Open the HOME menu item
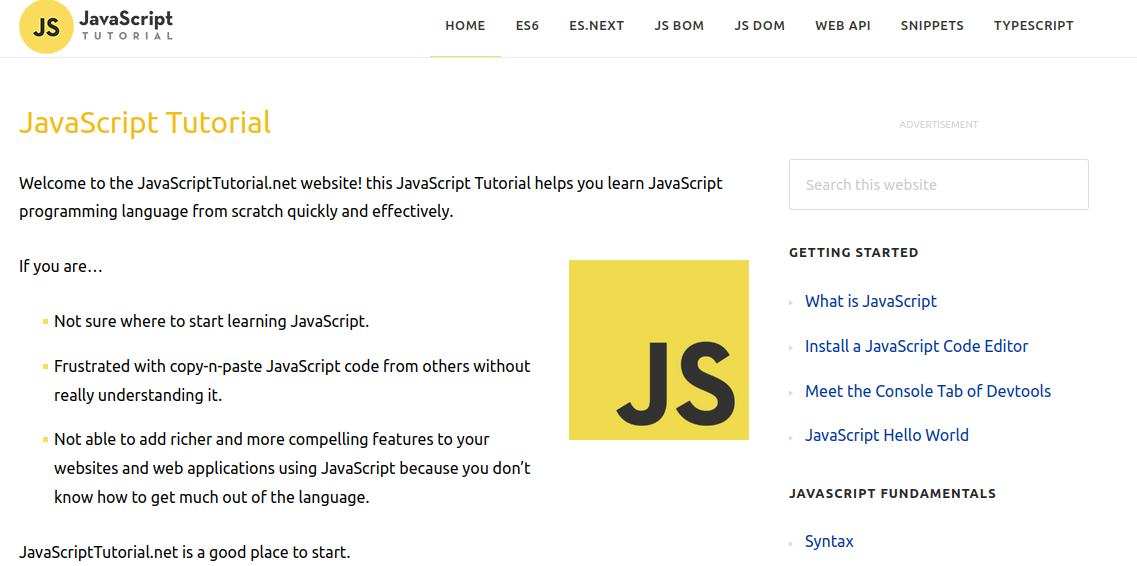This screenshot has height=566, width=1137. click(465, 26)
